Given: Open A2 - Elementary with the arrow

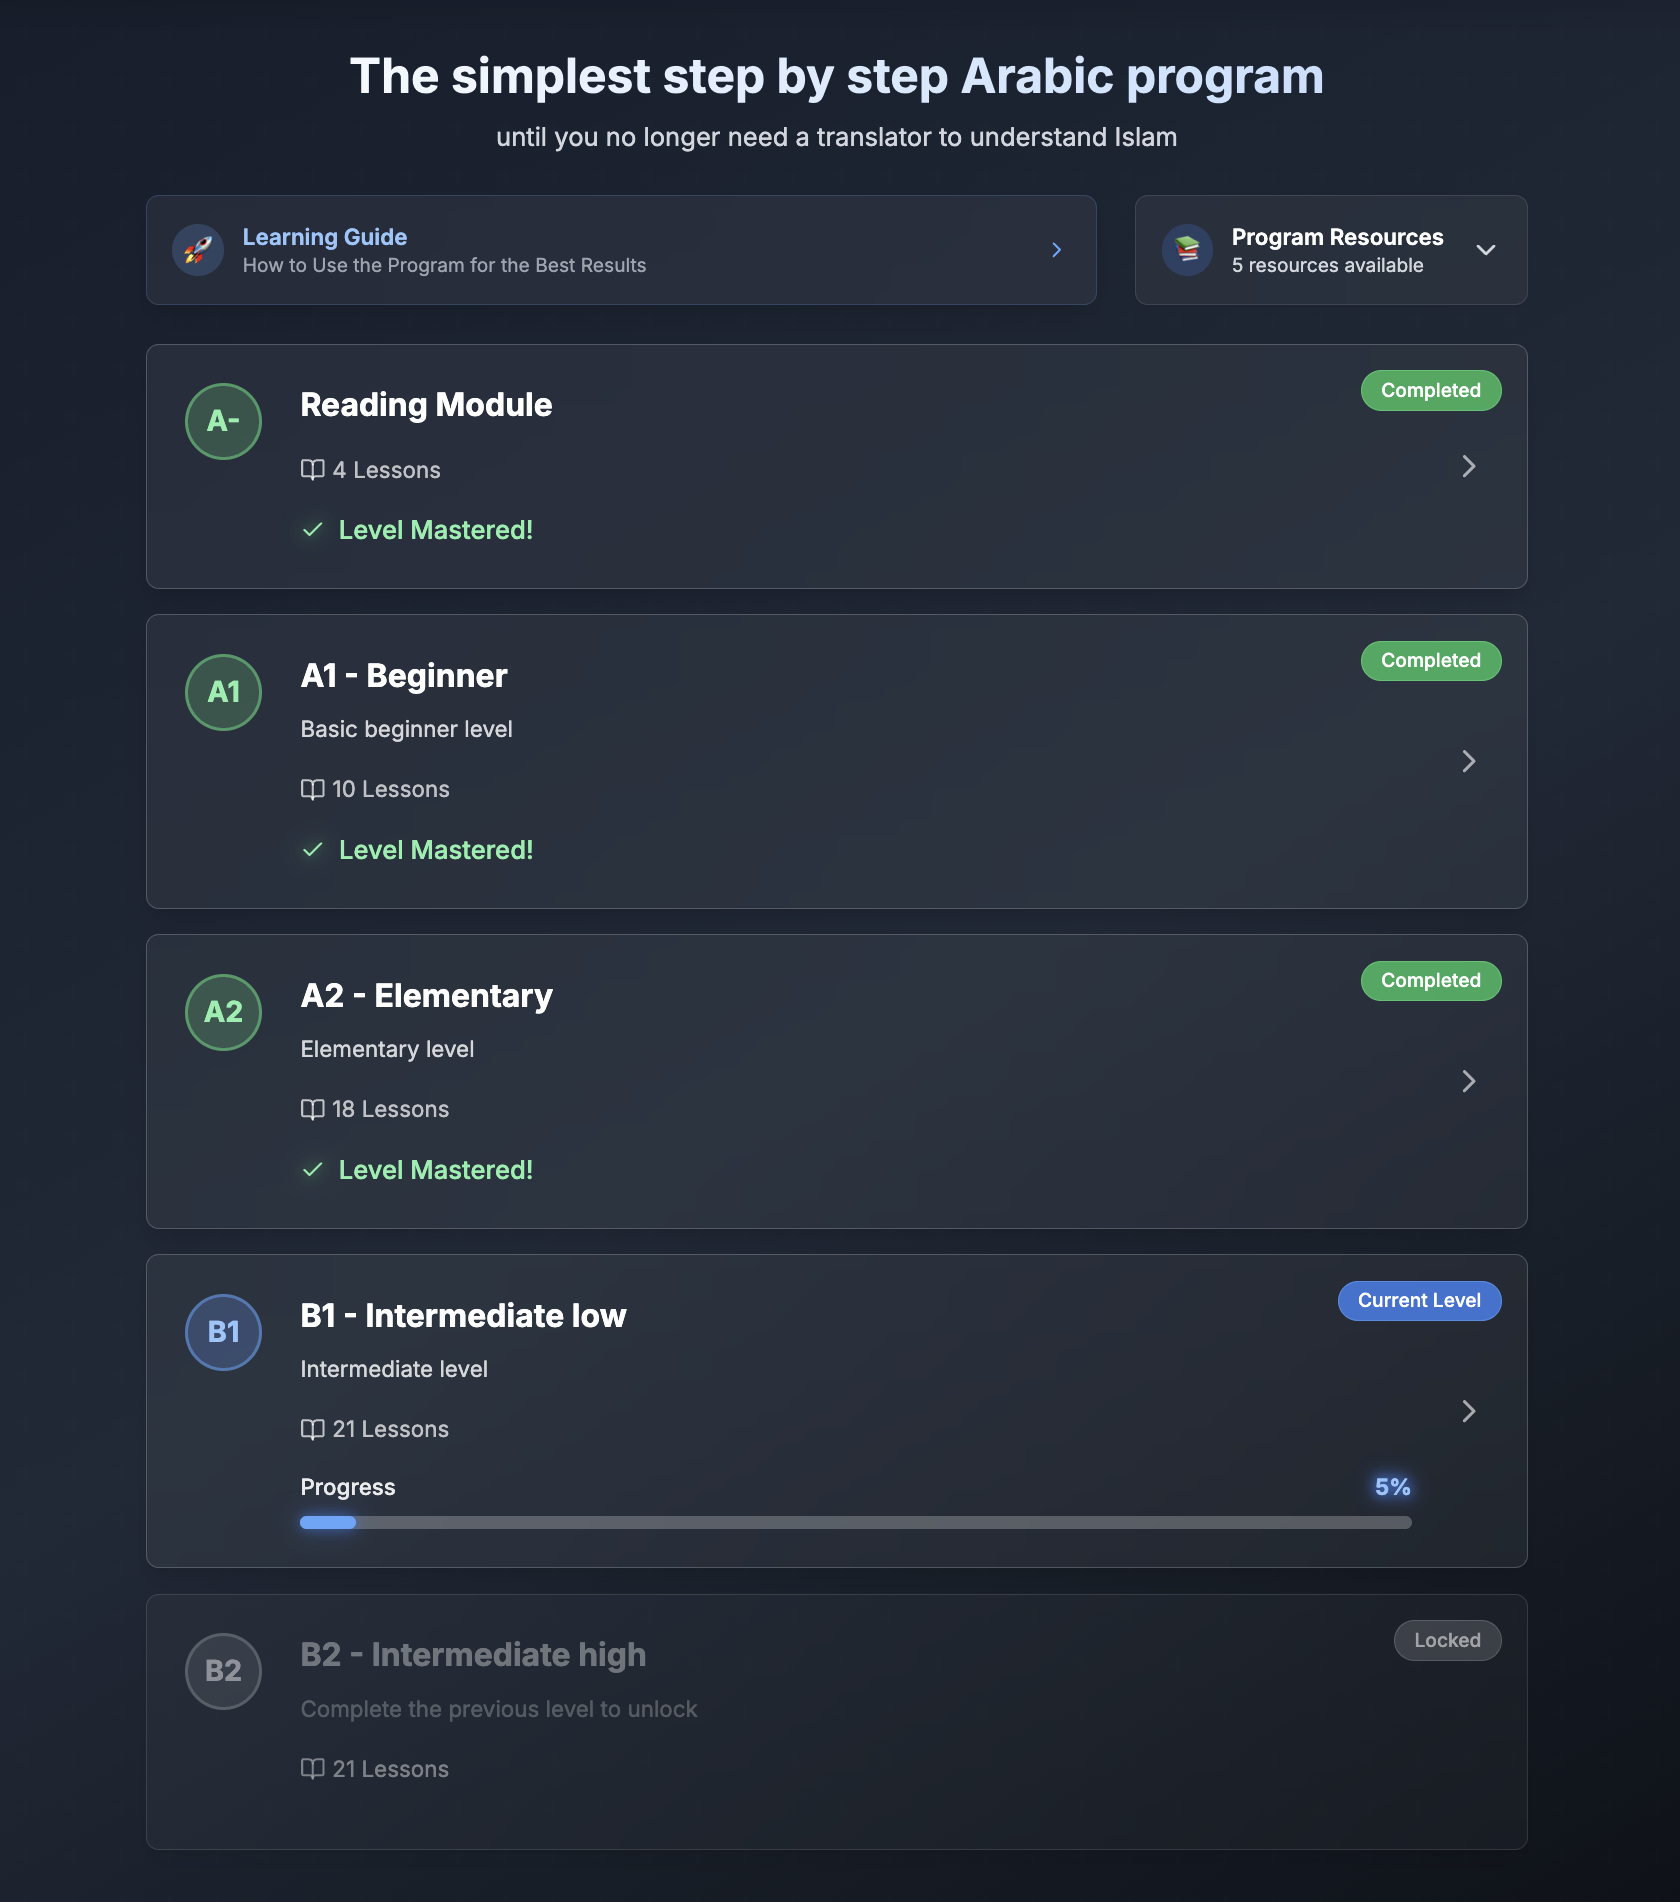Looking at the screenshot, I should click(1468, 1081).
